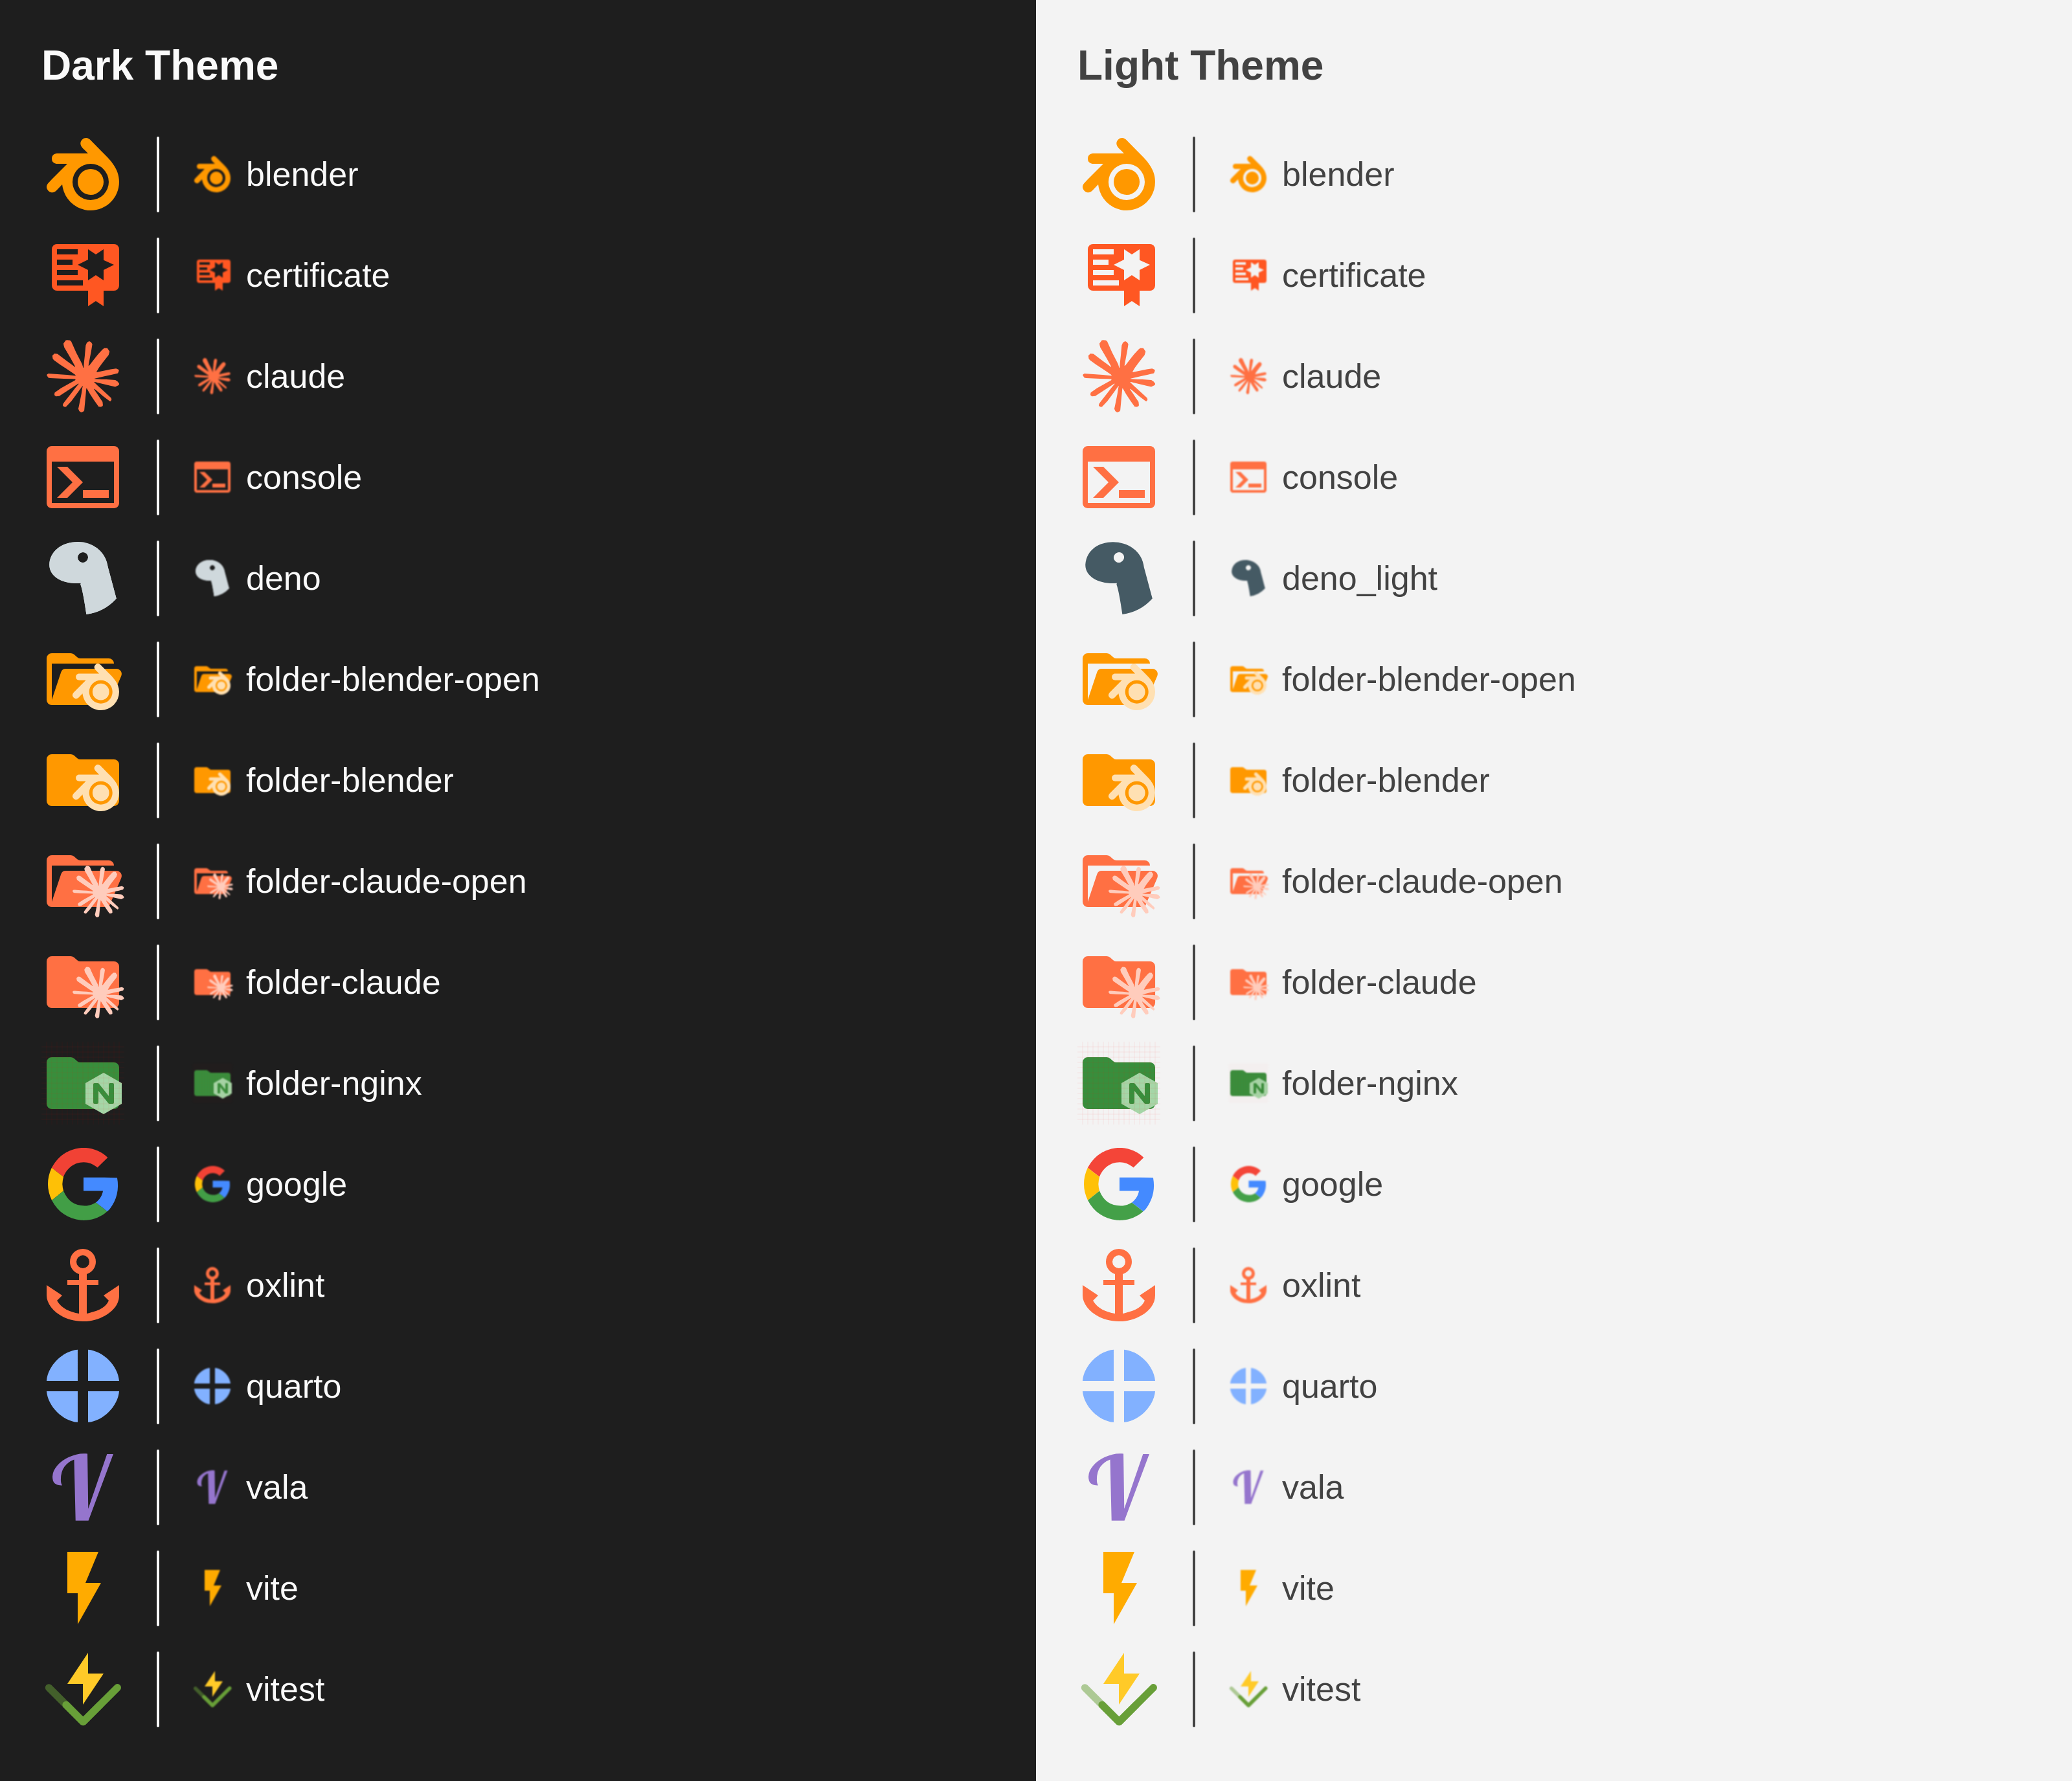Click the folder-blender-open label in Dark Theme
The image size is (2072, 1781).
(392, 679)
